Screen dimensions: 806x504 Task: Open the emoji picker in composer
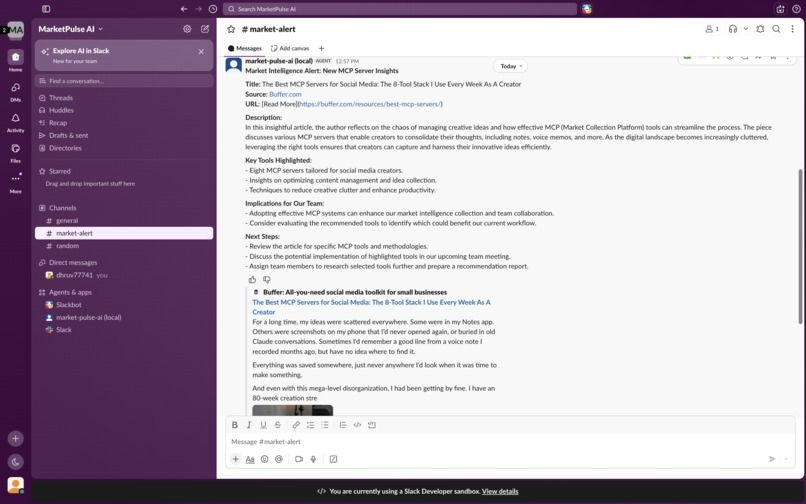tap(264, 459)
